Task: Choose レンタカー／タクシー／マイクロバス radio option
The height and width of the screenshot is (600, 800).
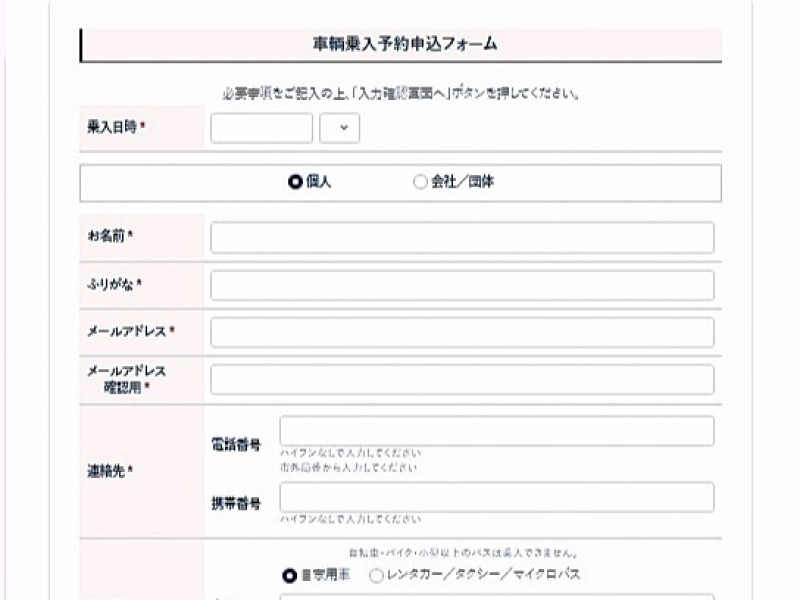Action: point(376,575)
